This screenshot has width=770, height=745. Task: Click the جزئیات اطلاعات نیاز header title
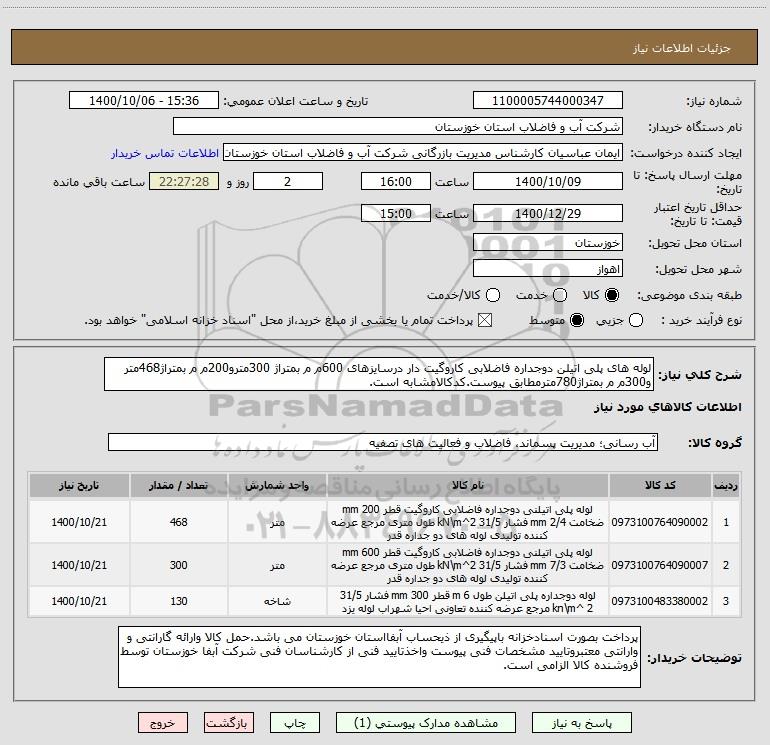[682, 48]
